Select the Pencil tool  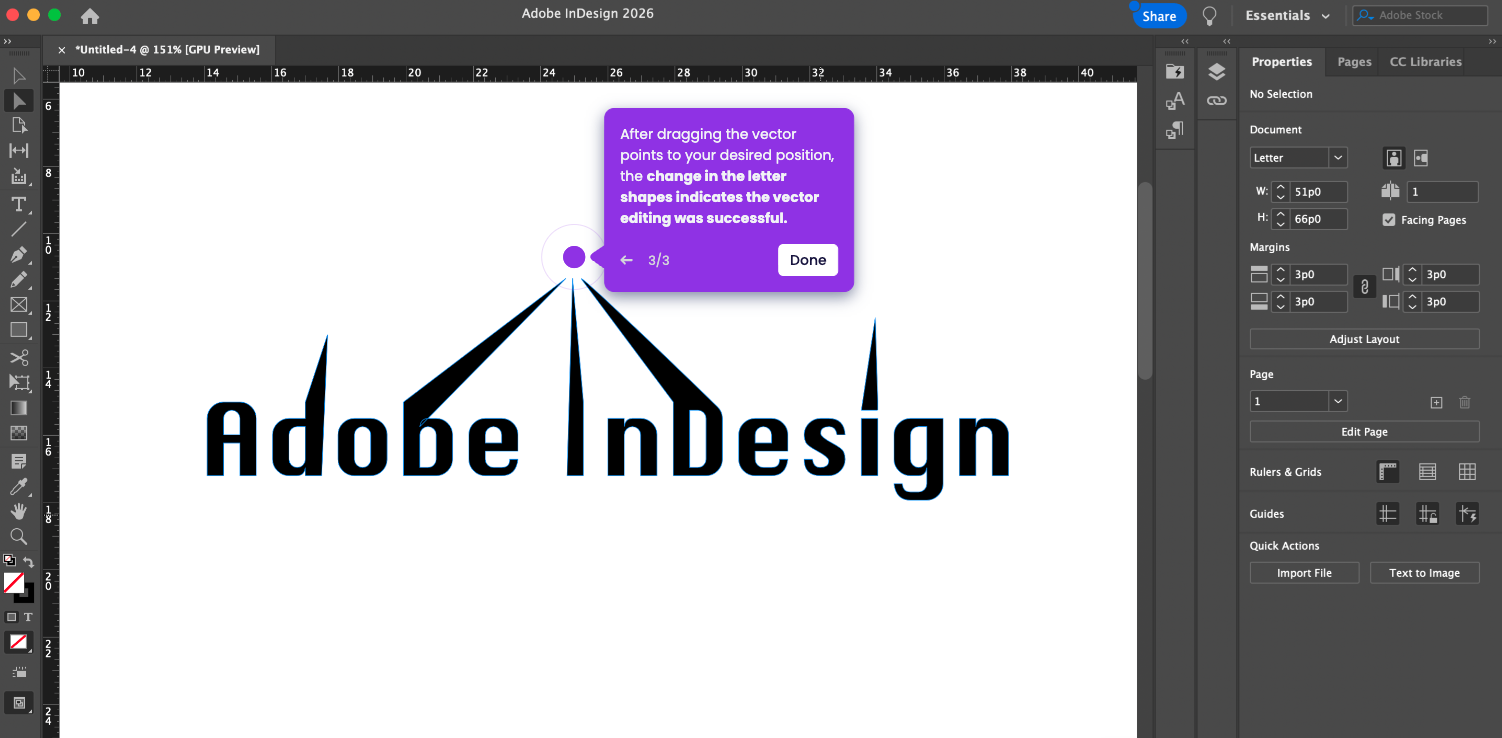click(x=18, y=279)
